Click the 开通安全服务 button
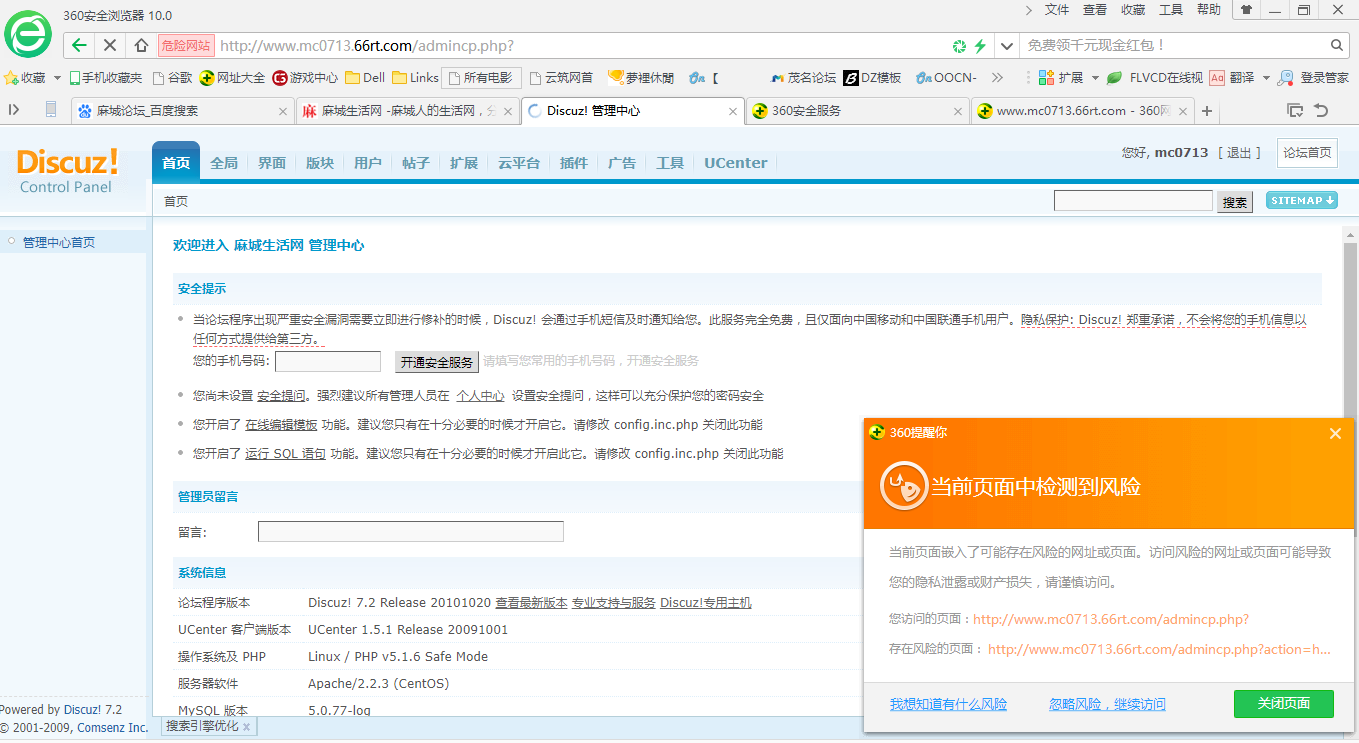Viewport: 1359px width, 743px height. [437, 362]
